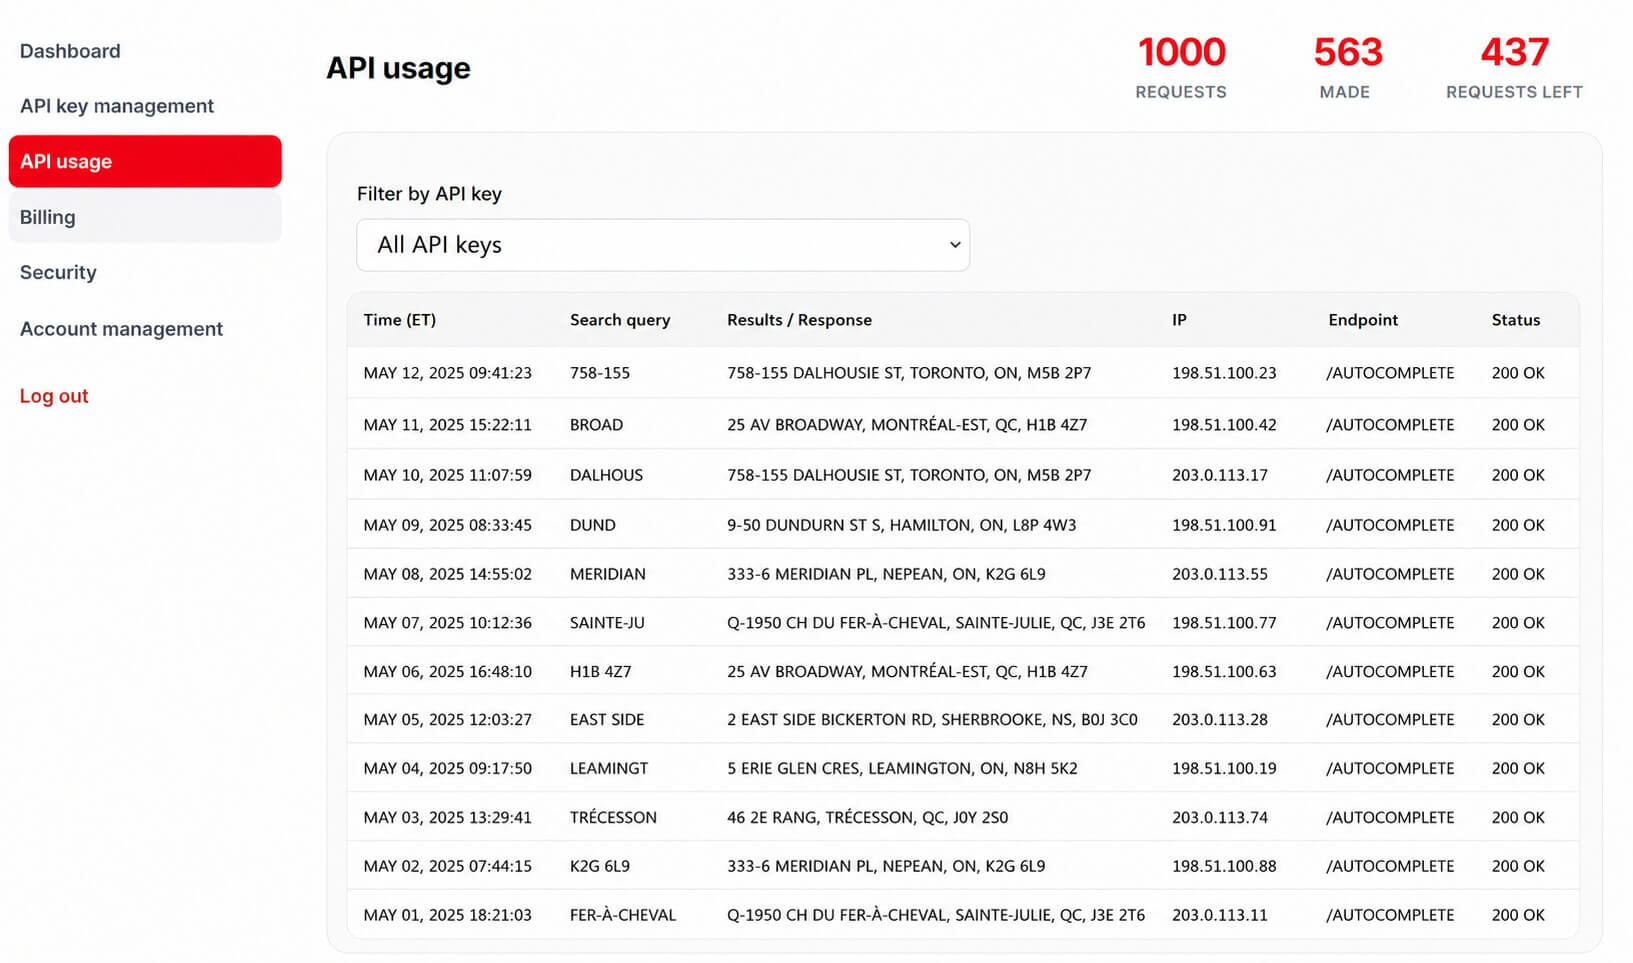Image resolution: width=1633 pixels, height=963 pixels.
Task: Click the IP column header
Action: [1179, 320]
